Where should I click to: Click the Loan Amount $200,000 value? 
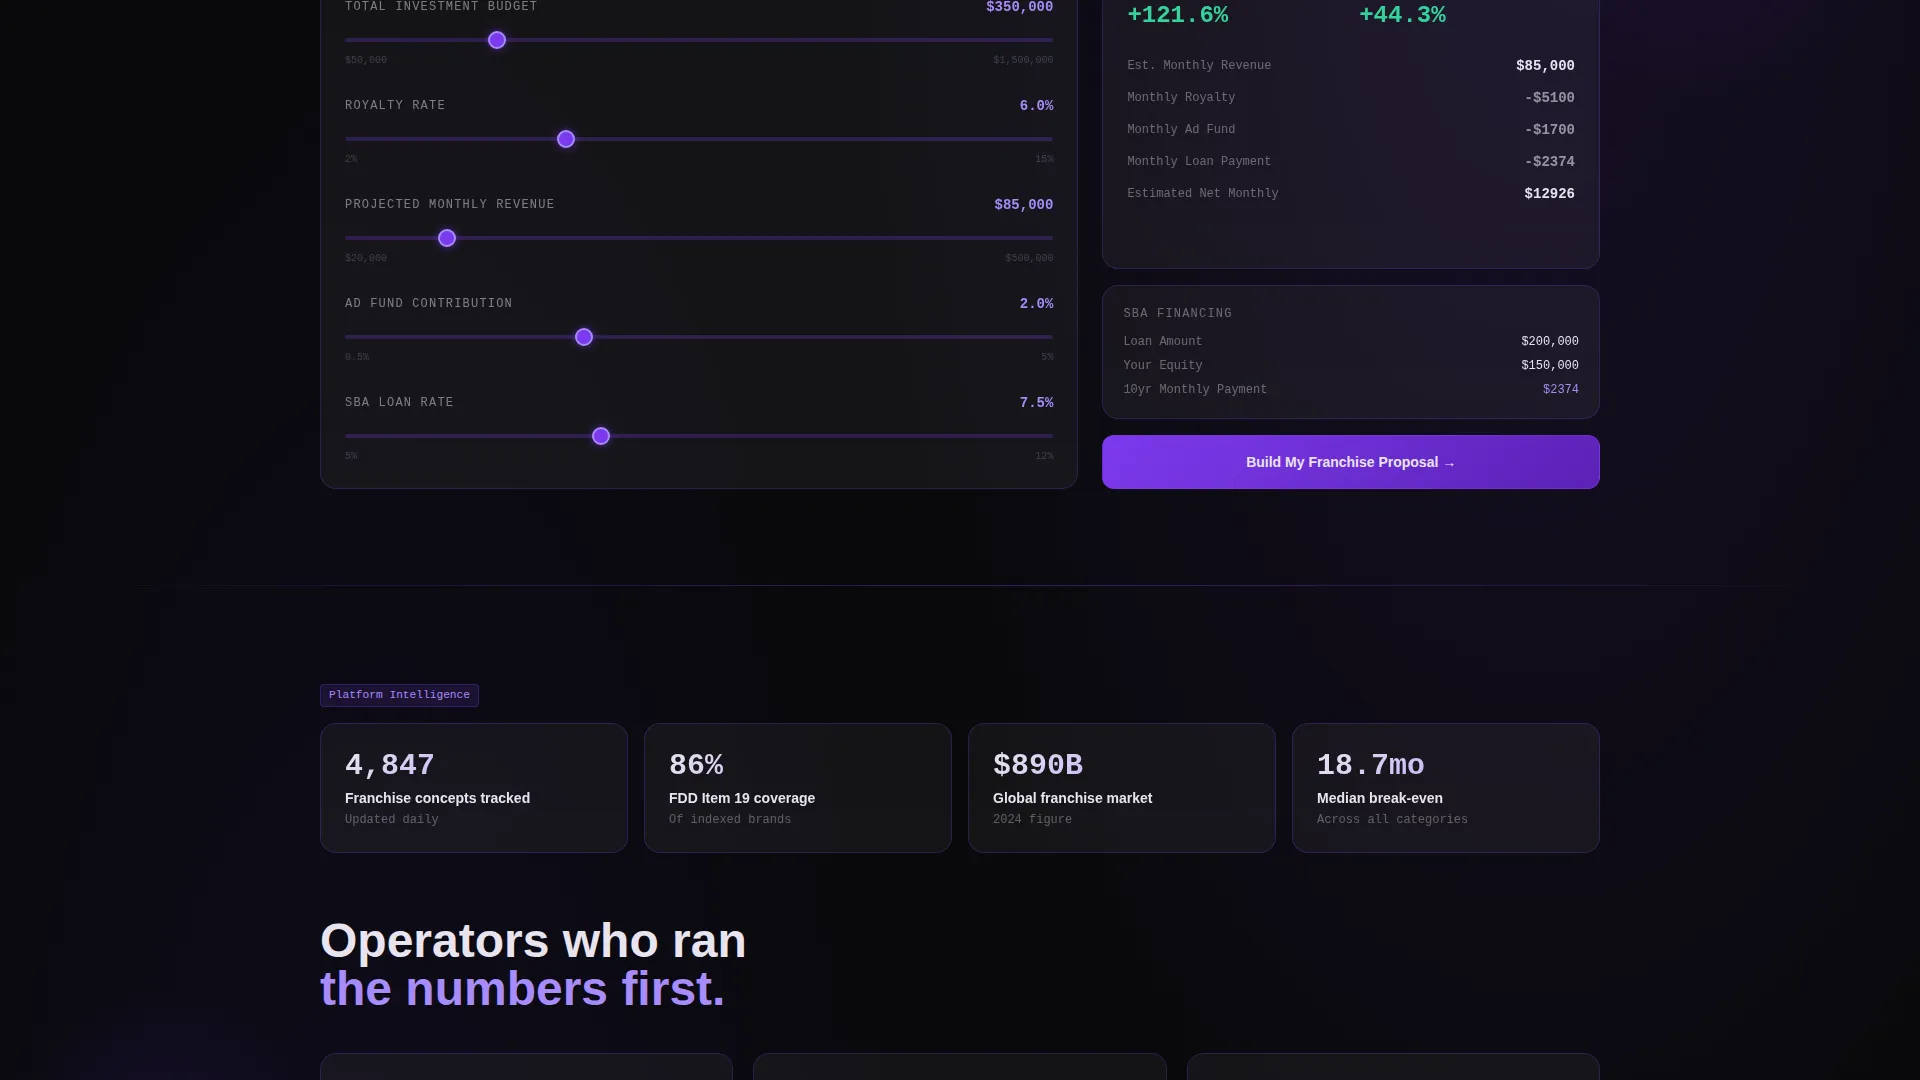point(1549,341)
